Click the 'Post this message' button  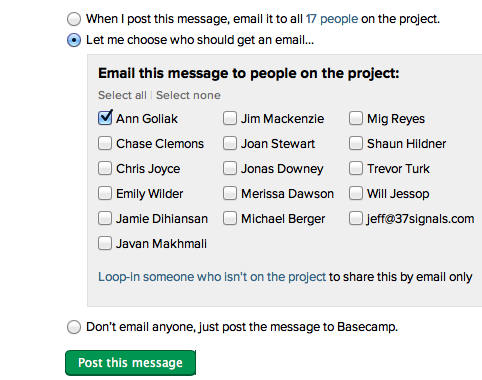(x=130, y=363)
